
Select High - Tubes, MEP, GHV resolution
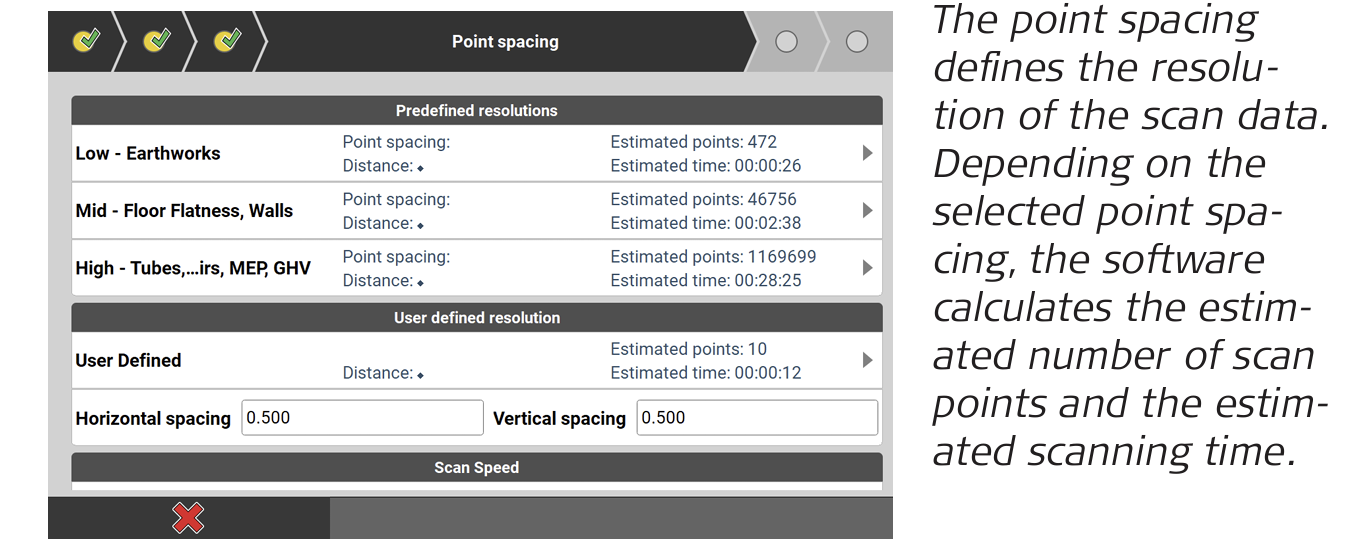click(x=193, y=268)
